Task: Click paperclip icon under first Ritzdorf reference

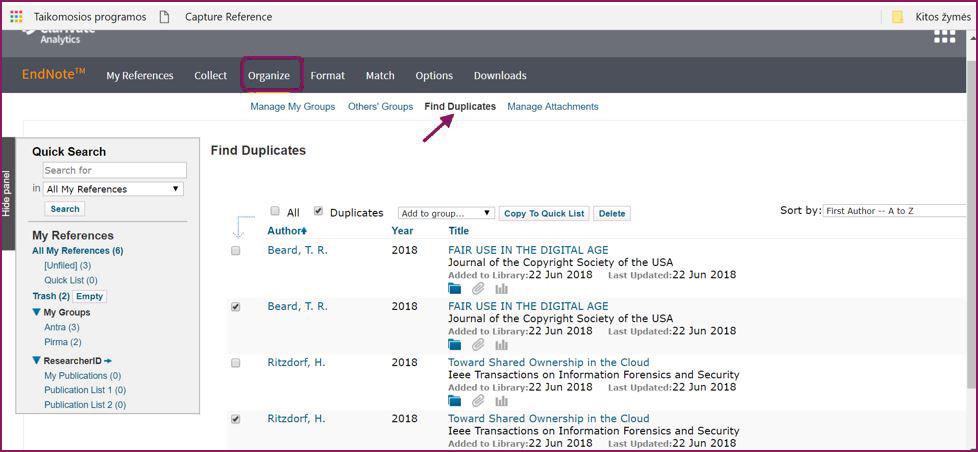Action: (478, 401)
